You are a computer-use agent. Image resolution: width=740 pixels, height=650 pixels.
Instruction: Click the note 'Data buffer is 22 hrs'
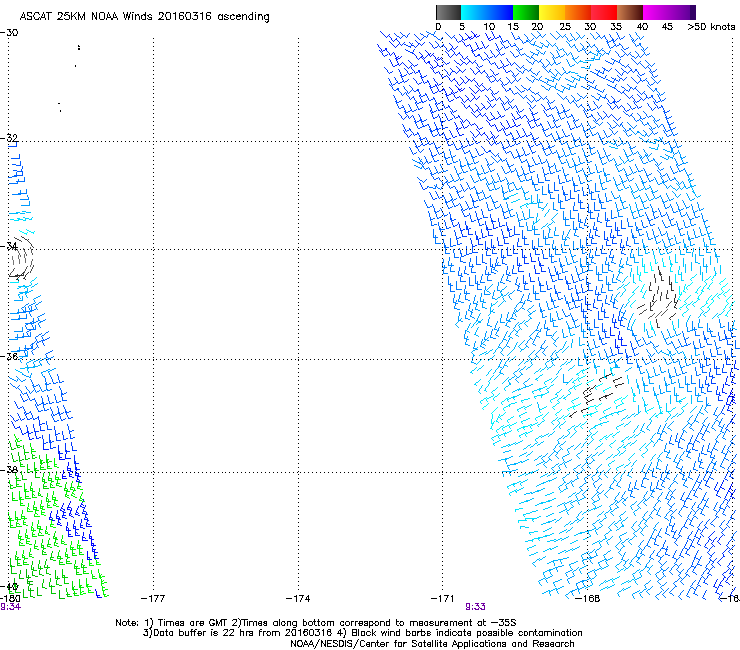(201, 633)
